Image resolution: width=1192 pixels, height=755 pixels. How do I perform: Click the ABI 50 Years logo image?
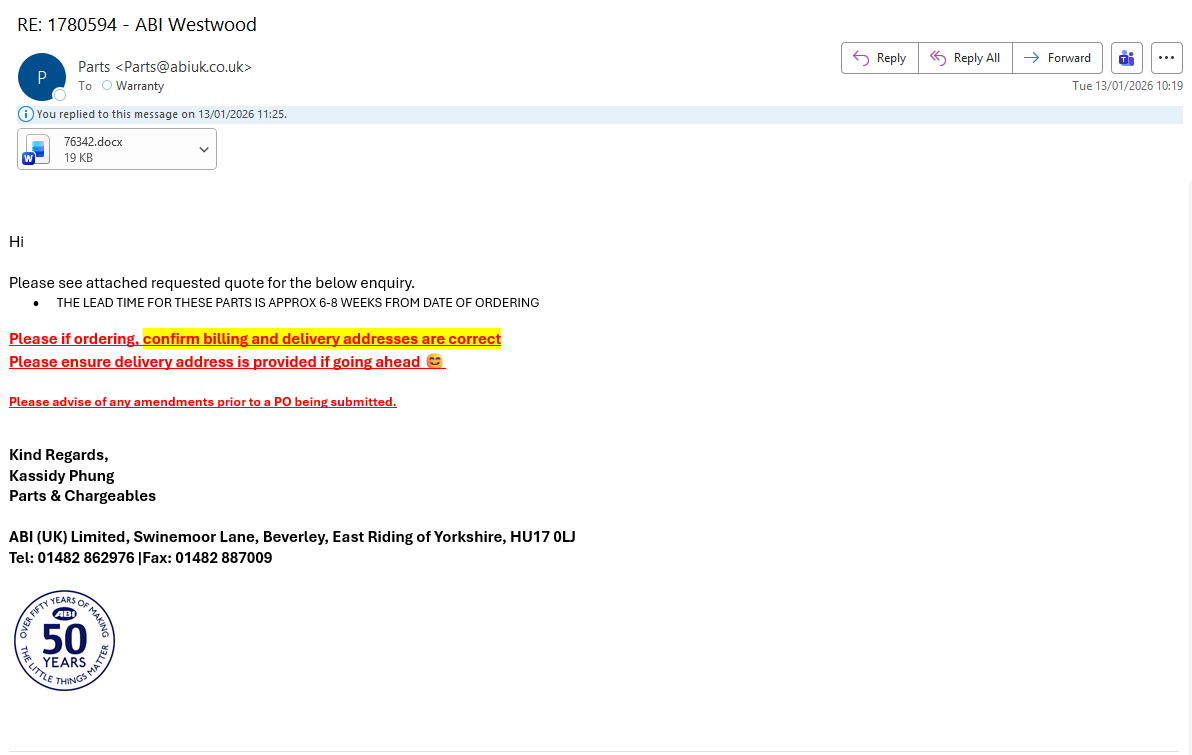coord(65,640)
